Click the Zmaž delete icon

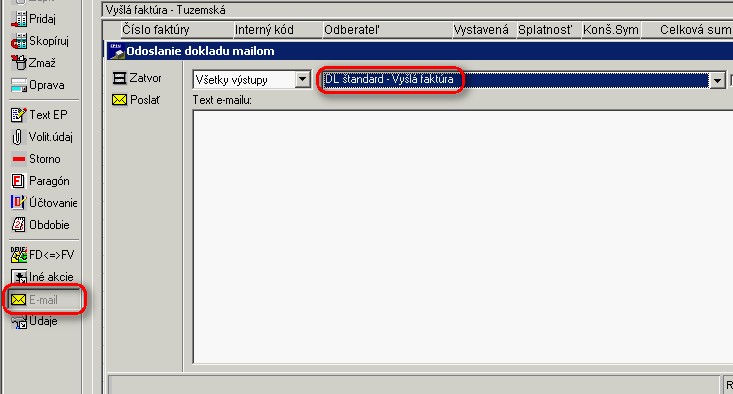(19, 63)
